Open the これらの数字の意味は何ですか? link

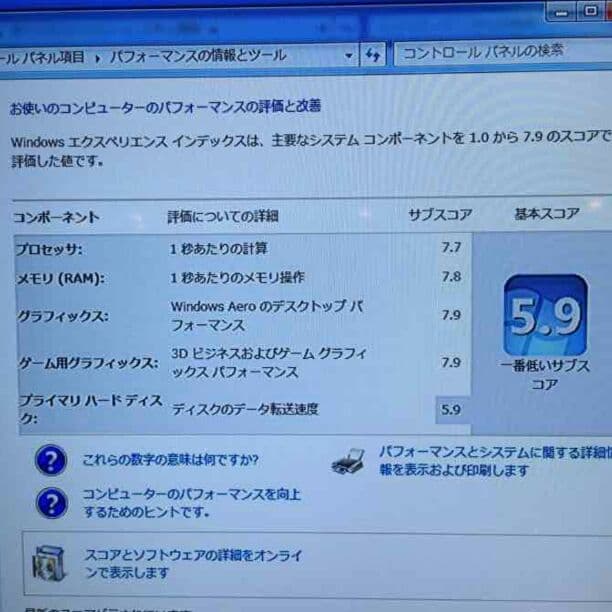(x=171, y=459)
